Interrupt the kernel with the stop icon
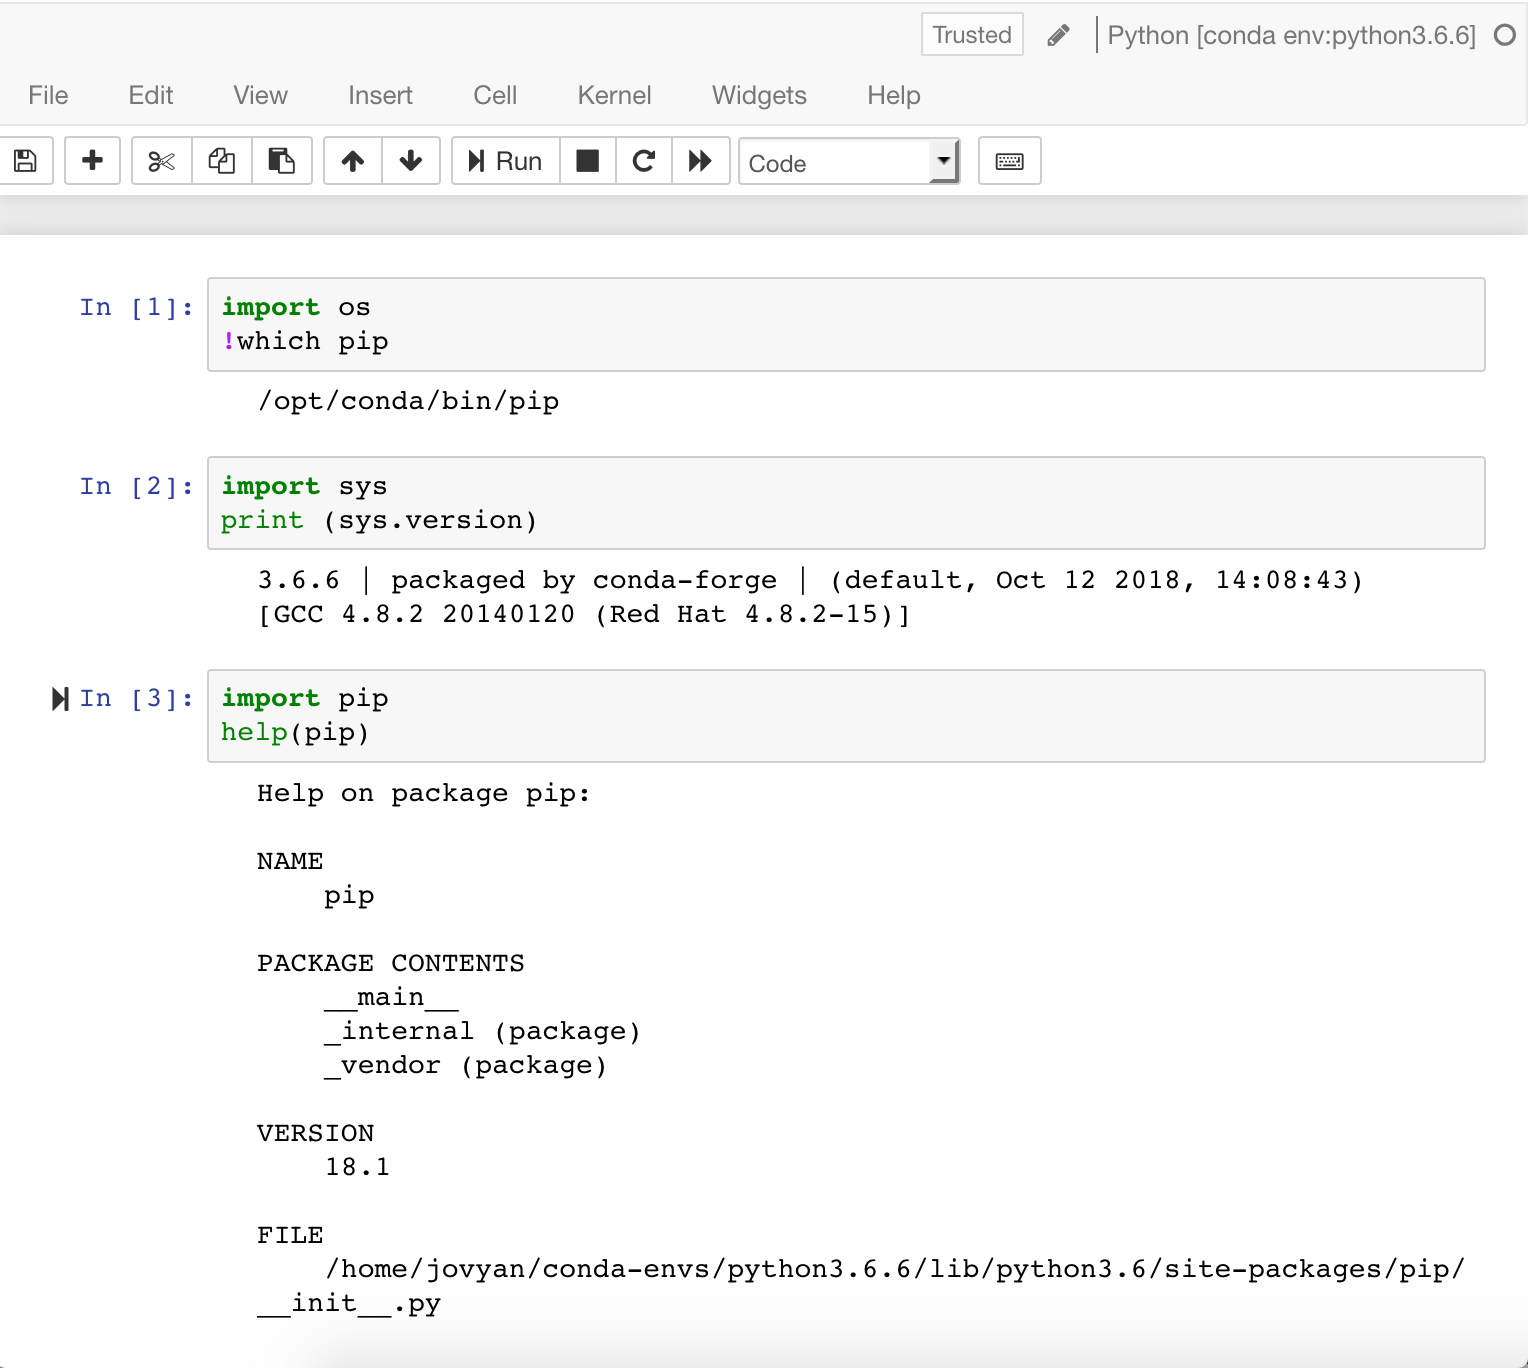The image size is (1528, 1368). 587,161
